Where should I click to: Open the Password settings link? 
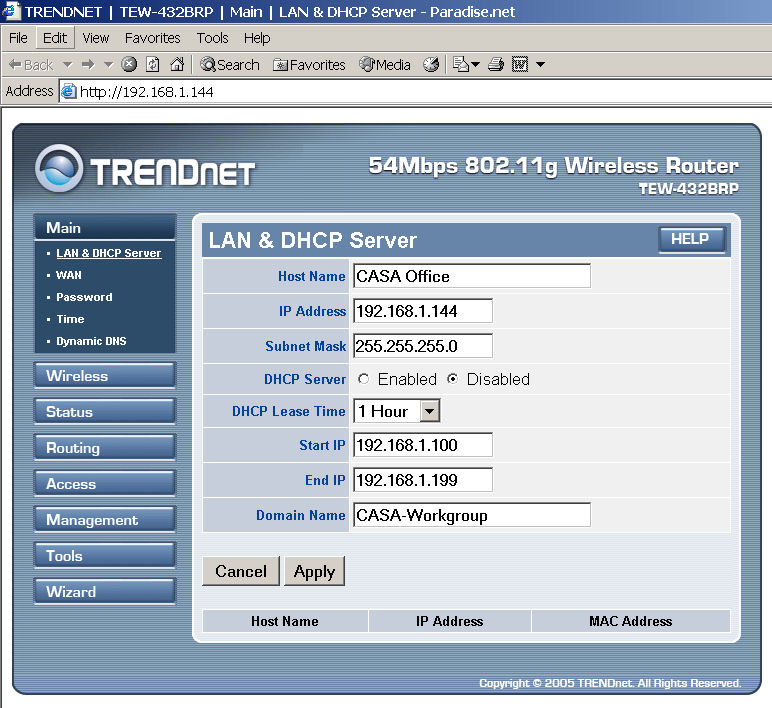(x=84, y=297)
